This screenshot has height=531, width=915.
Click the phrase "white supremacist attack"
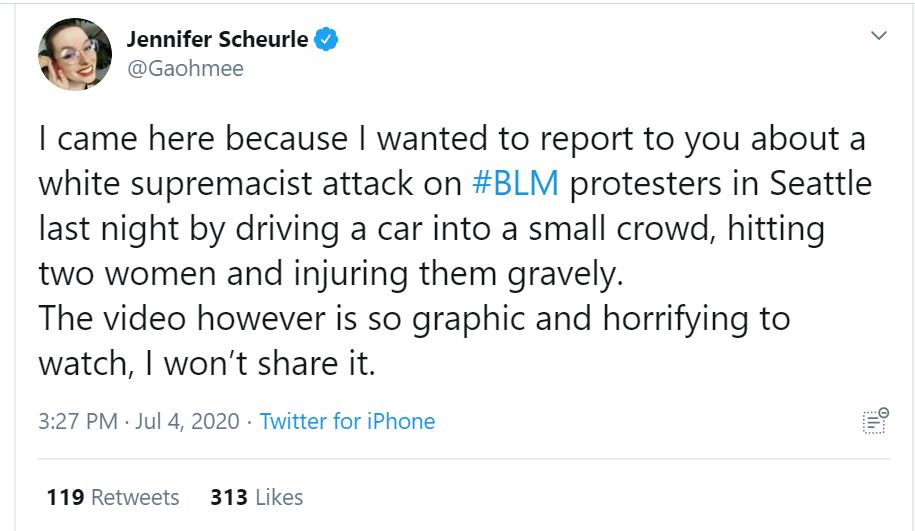point(251,184)
